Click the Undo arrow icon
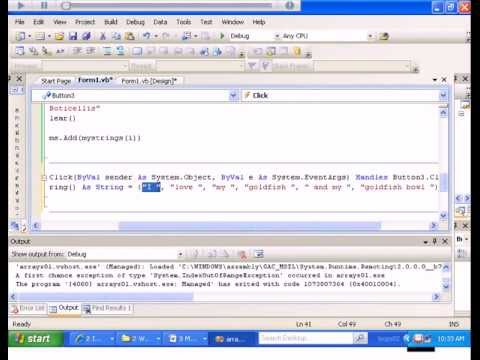Viewport: 480px width, 360px height. 147,35
